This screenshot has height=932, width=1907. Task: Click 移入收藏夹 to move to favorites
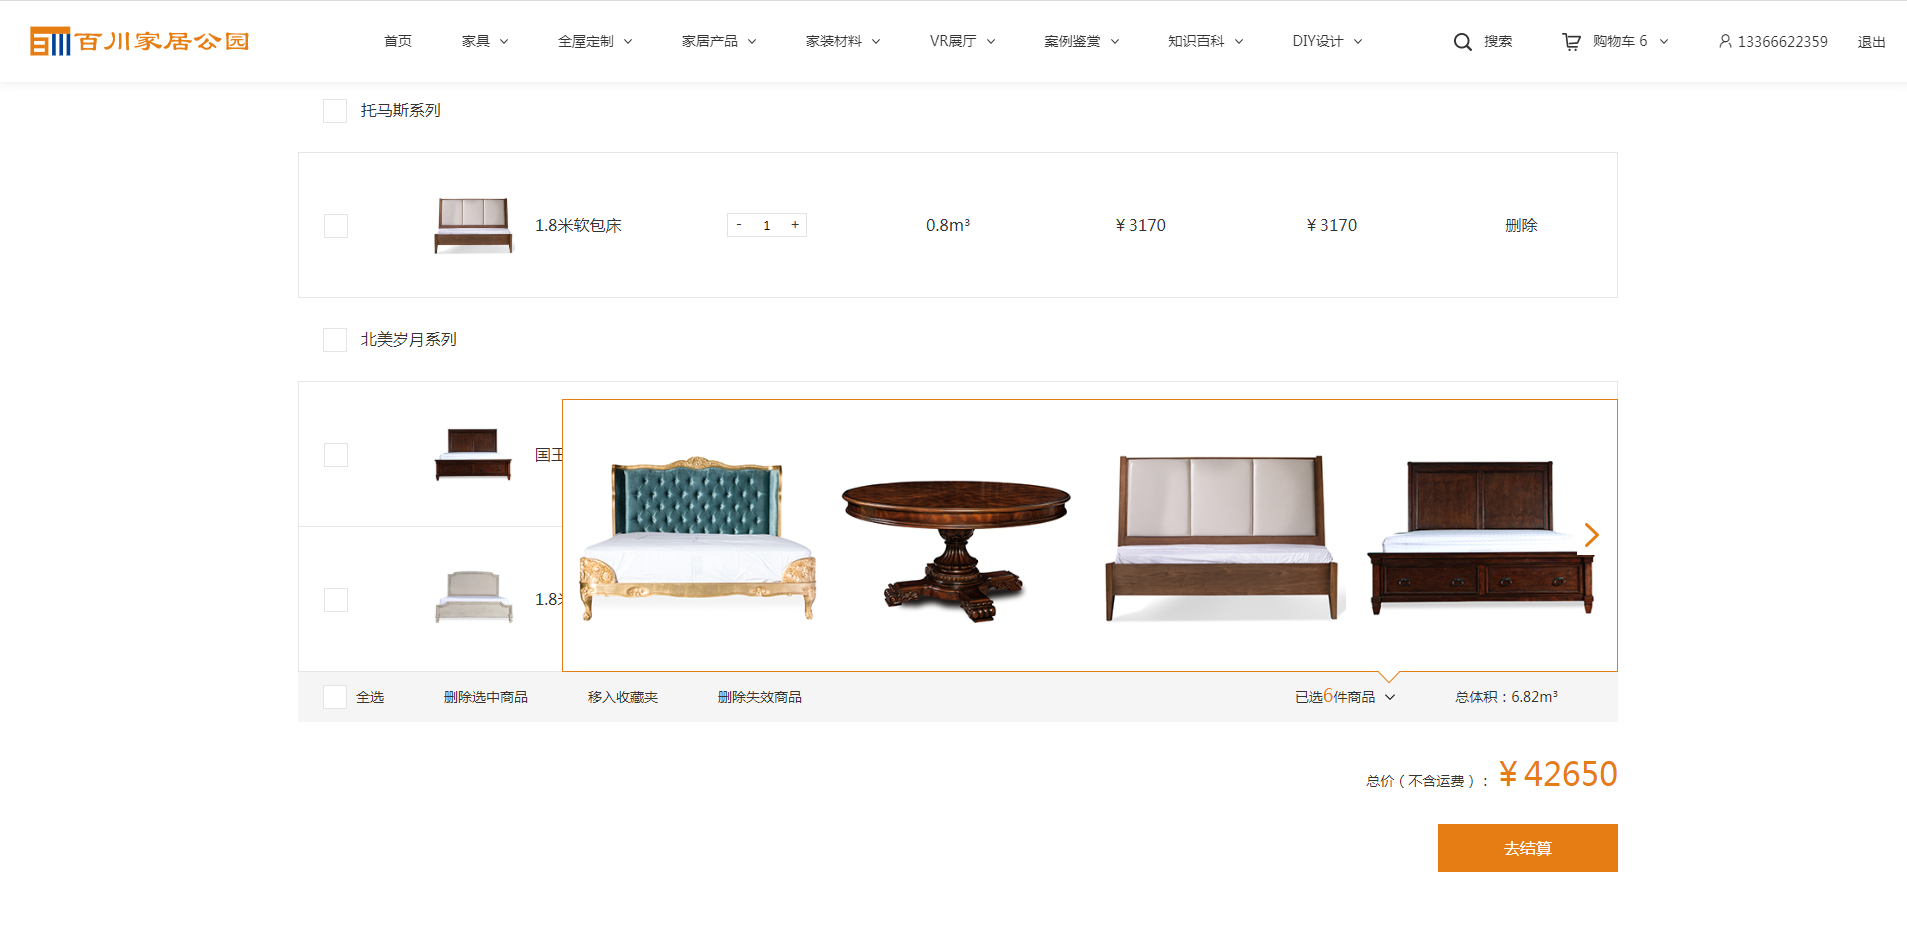pos(622,697)
